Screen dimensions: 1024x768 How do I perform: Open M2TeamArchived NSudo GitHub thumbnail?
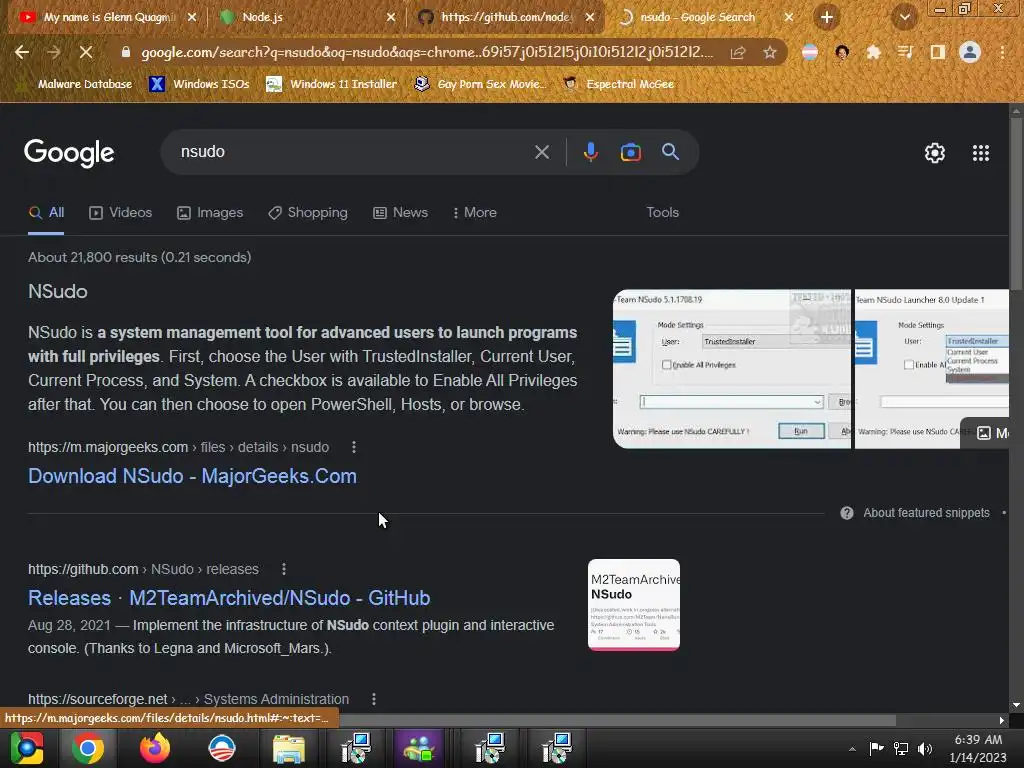tap(633, 605)
